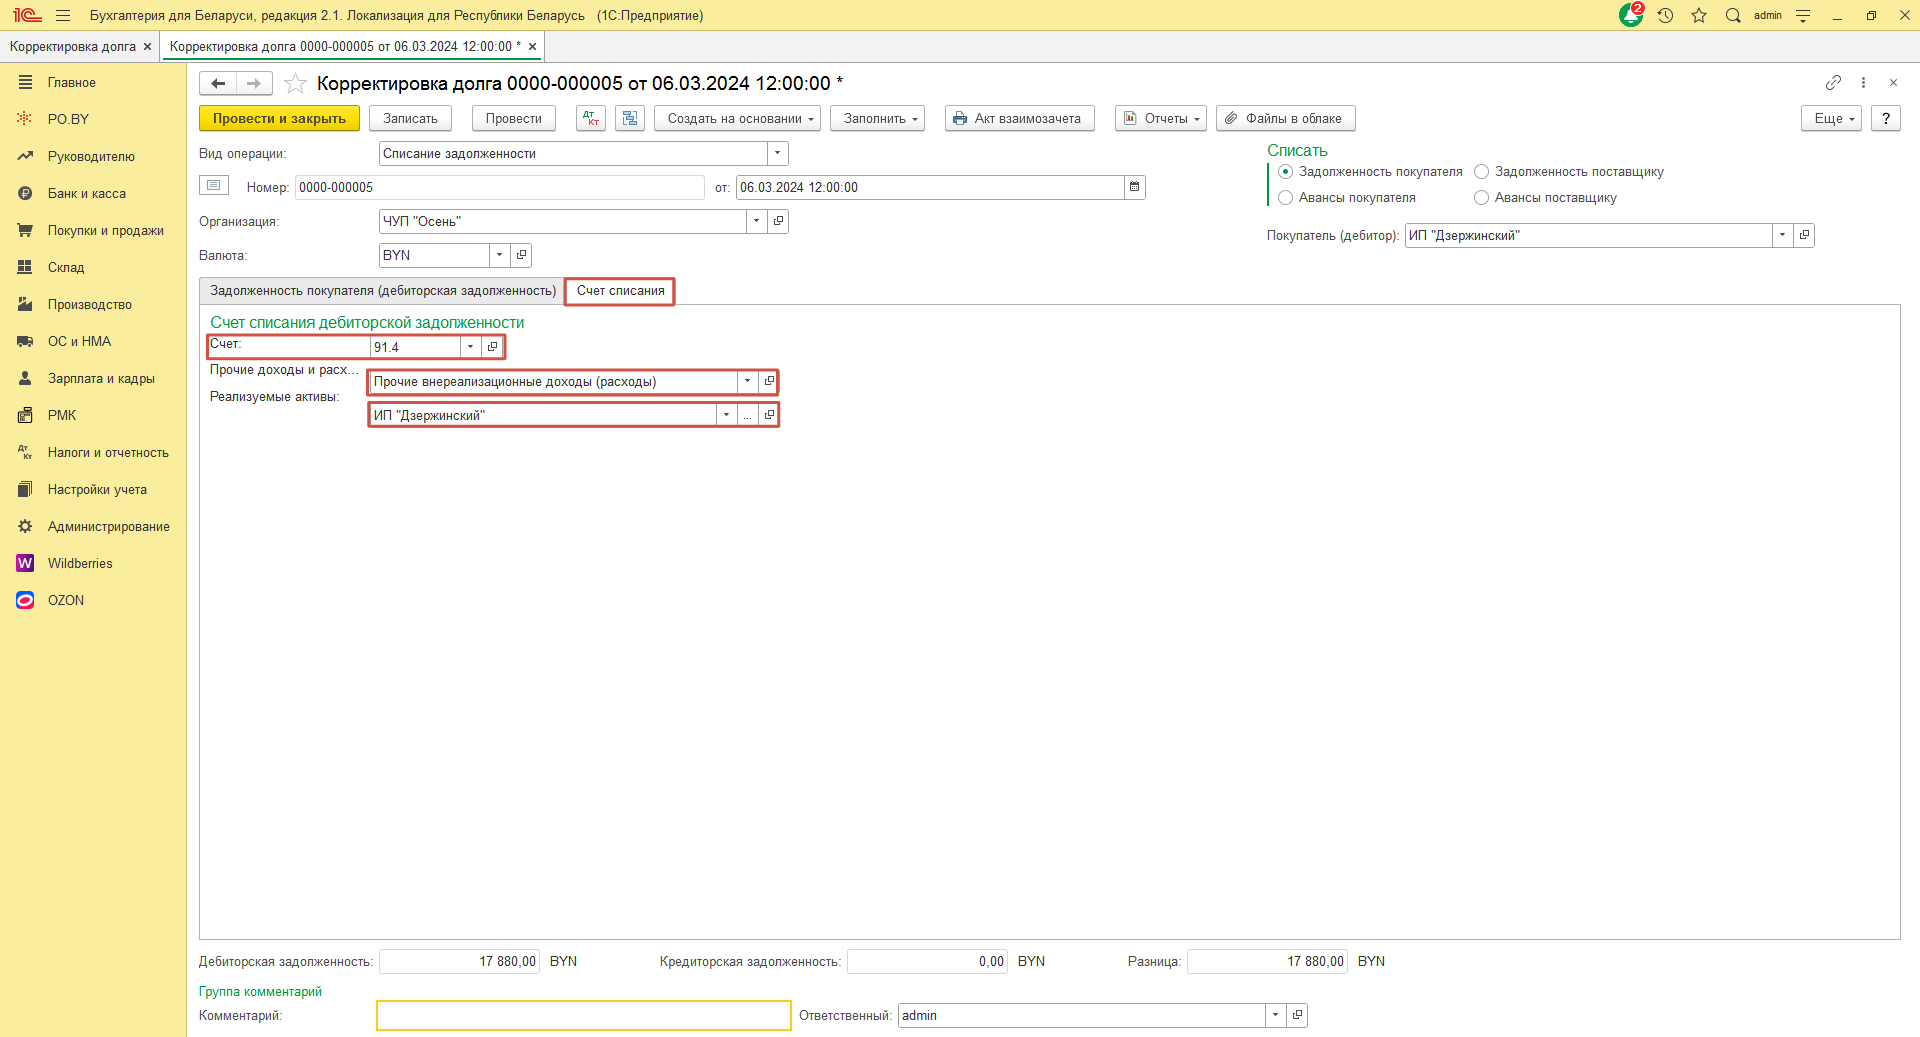Copy link to this document icon

tap(1833, 82)
